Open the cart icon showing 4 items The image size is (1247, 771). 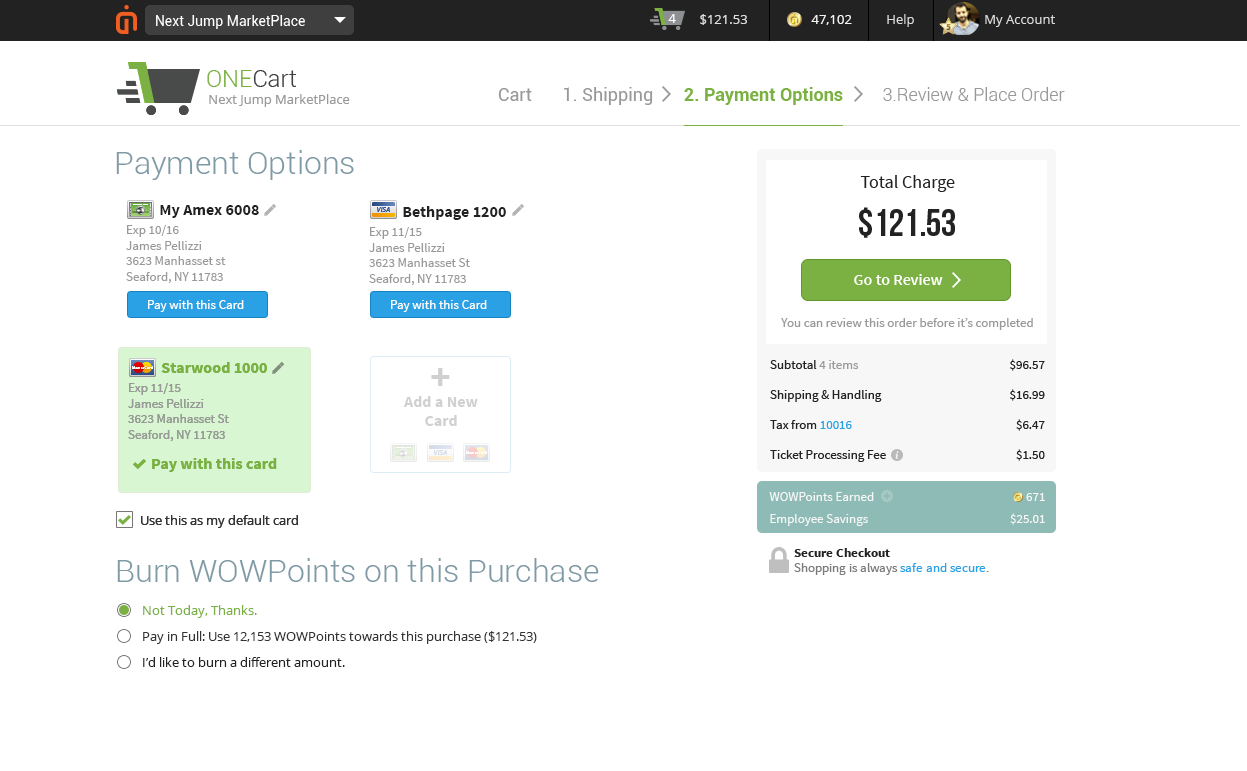(667, 19)
